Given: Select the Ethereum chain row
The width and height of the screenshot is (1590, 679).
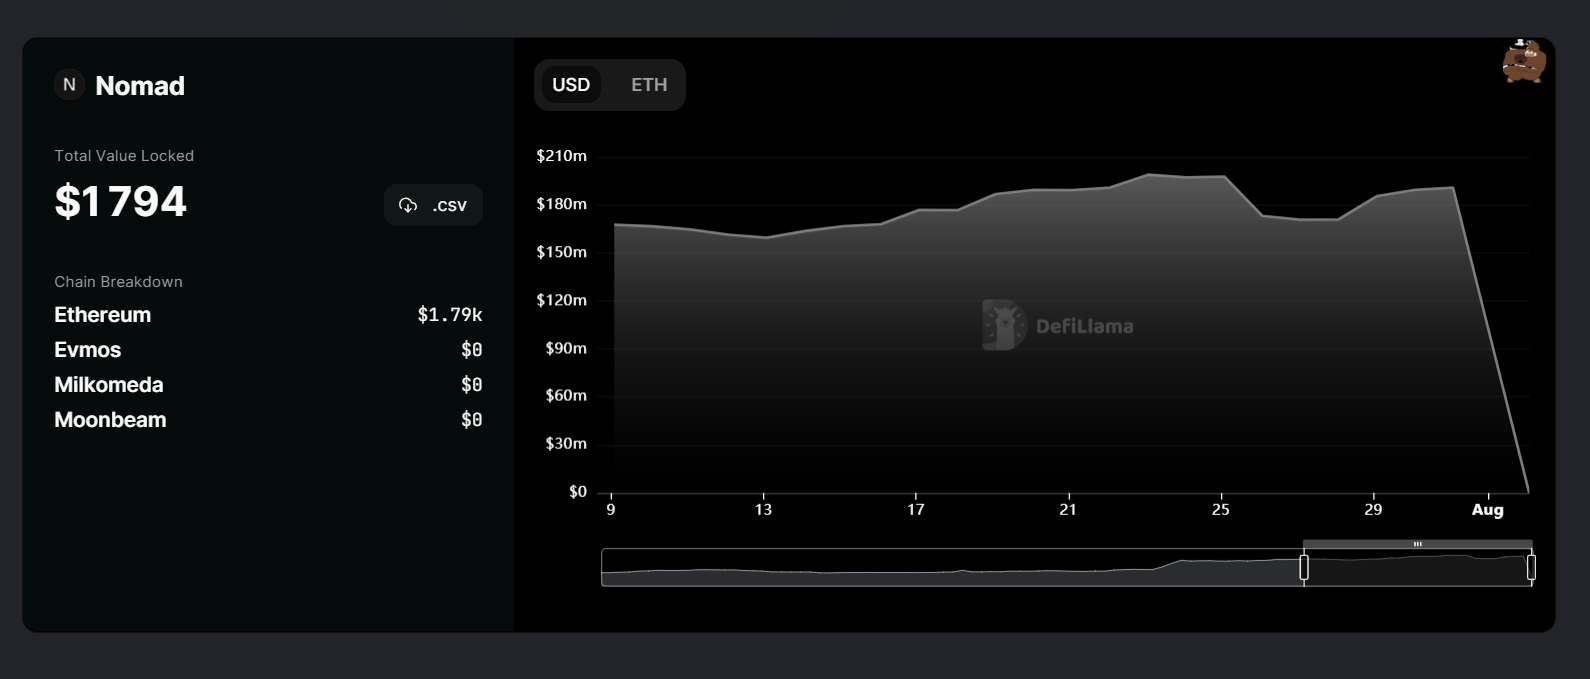Looking at the screenshot, I should (x=268, y=315).
